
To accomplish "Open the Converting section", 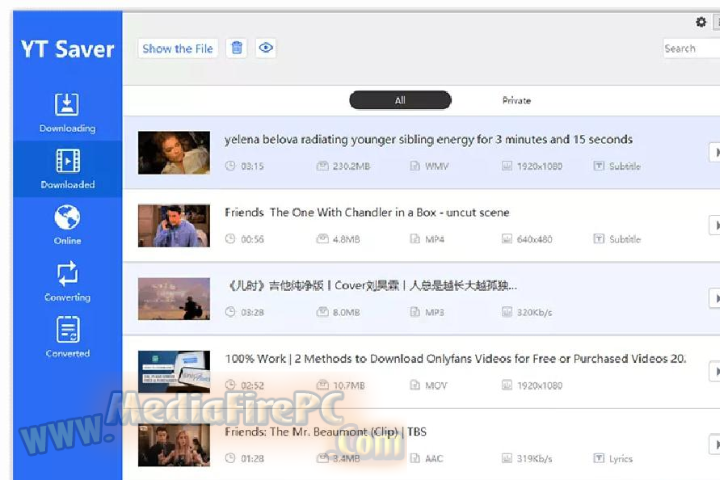I will coord(68,282).
